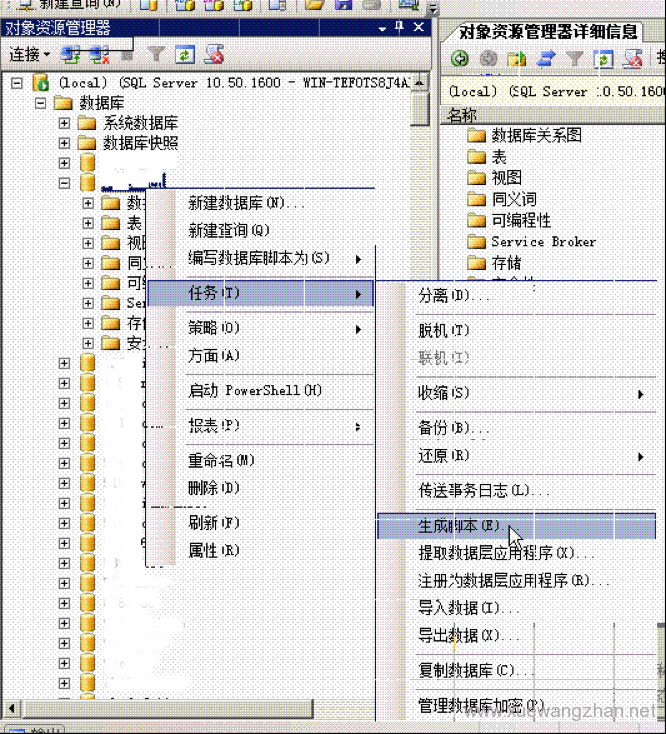
Task: Expand the 数据库快照 node
Action: pyautogui.click(x=64, y=143)
